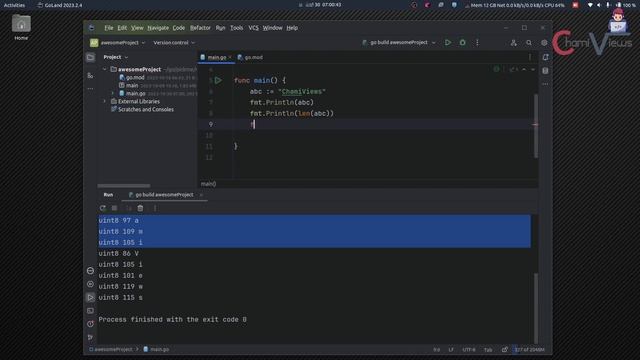Toggle file read-only lock icon
This screenshot has height=360, width=640.
(505, 350)
